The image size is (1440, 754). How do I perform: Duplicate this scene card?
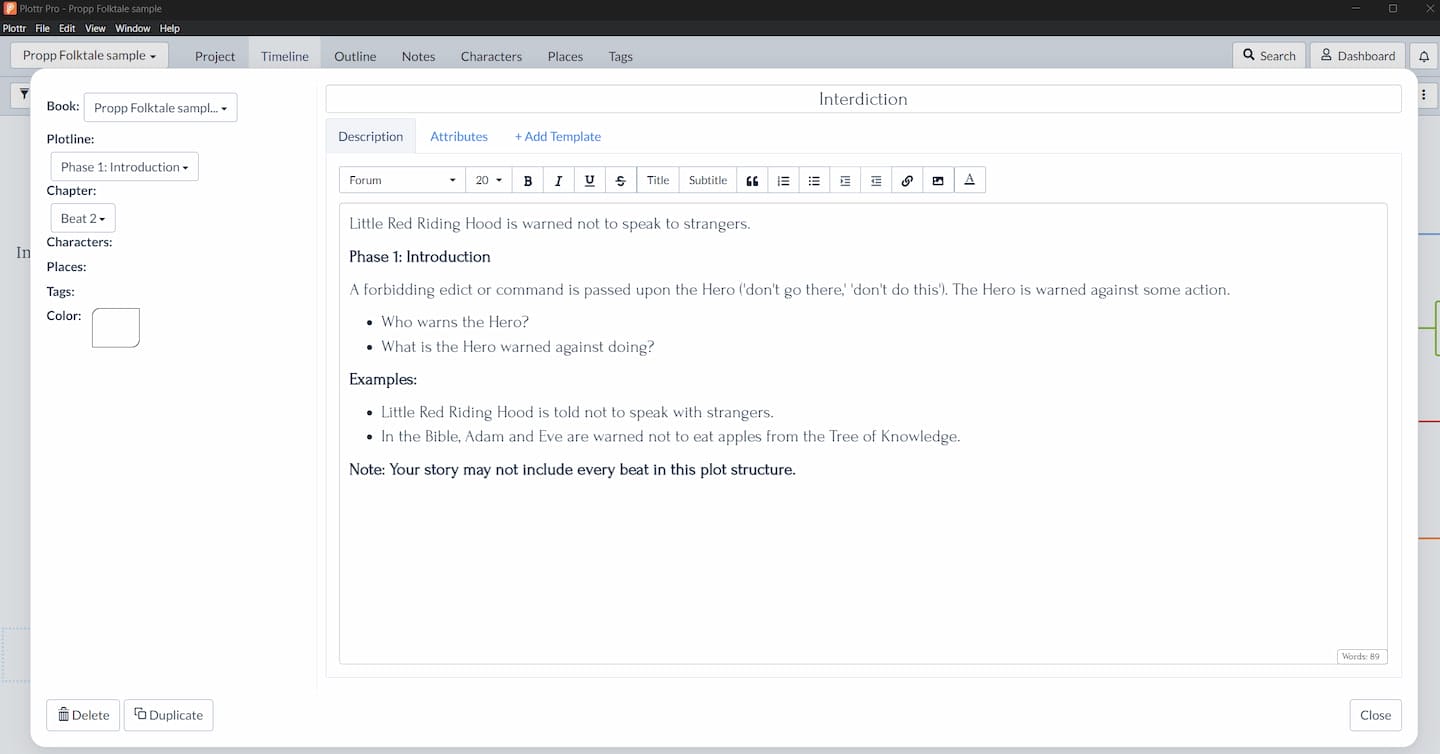(x=168, y=715)
